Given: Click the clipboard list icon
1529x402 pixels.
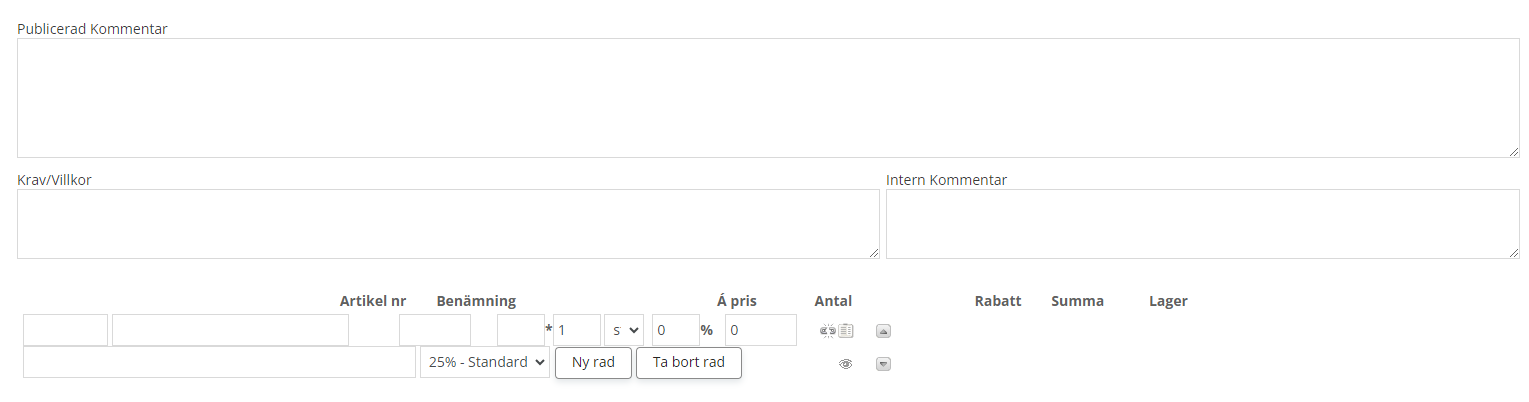Looking at the screenshot, I should (846, 330).
